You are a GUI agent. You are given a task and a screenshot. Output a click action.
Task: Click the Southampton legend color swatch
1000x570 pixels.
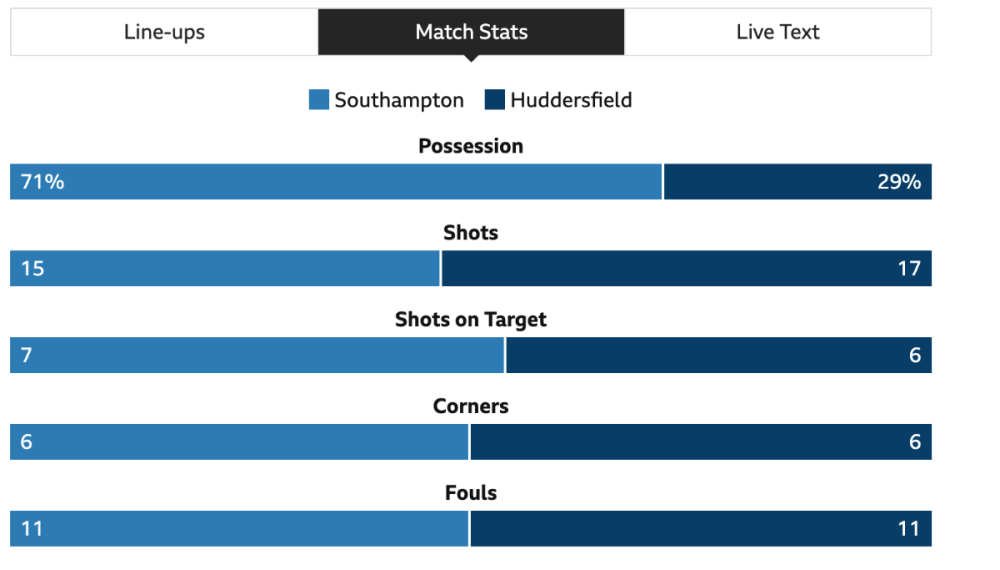(x=319, y=100)
